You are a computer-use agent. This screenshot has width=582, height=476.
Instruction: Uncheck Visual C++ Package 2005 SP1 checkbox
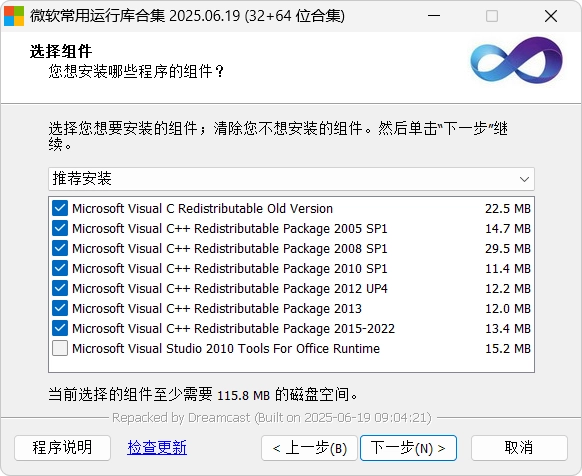pyautogui.click(x=60, y=228)
